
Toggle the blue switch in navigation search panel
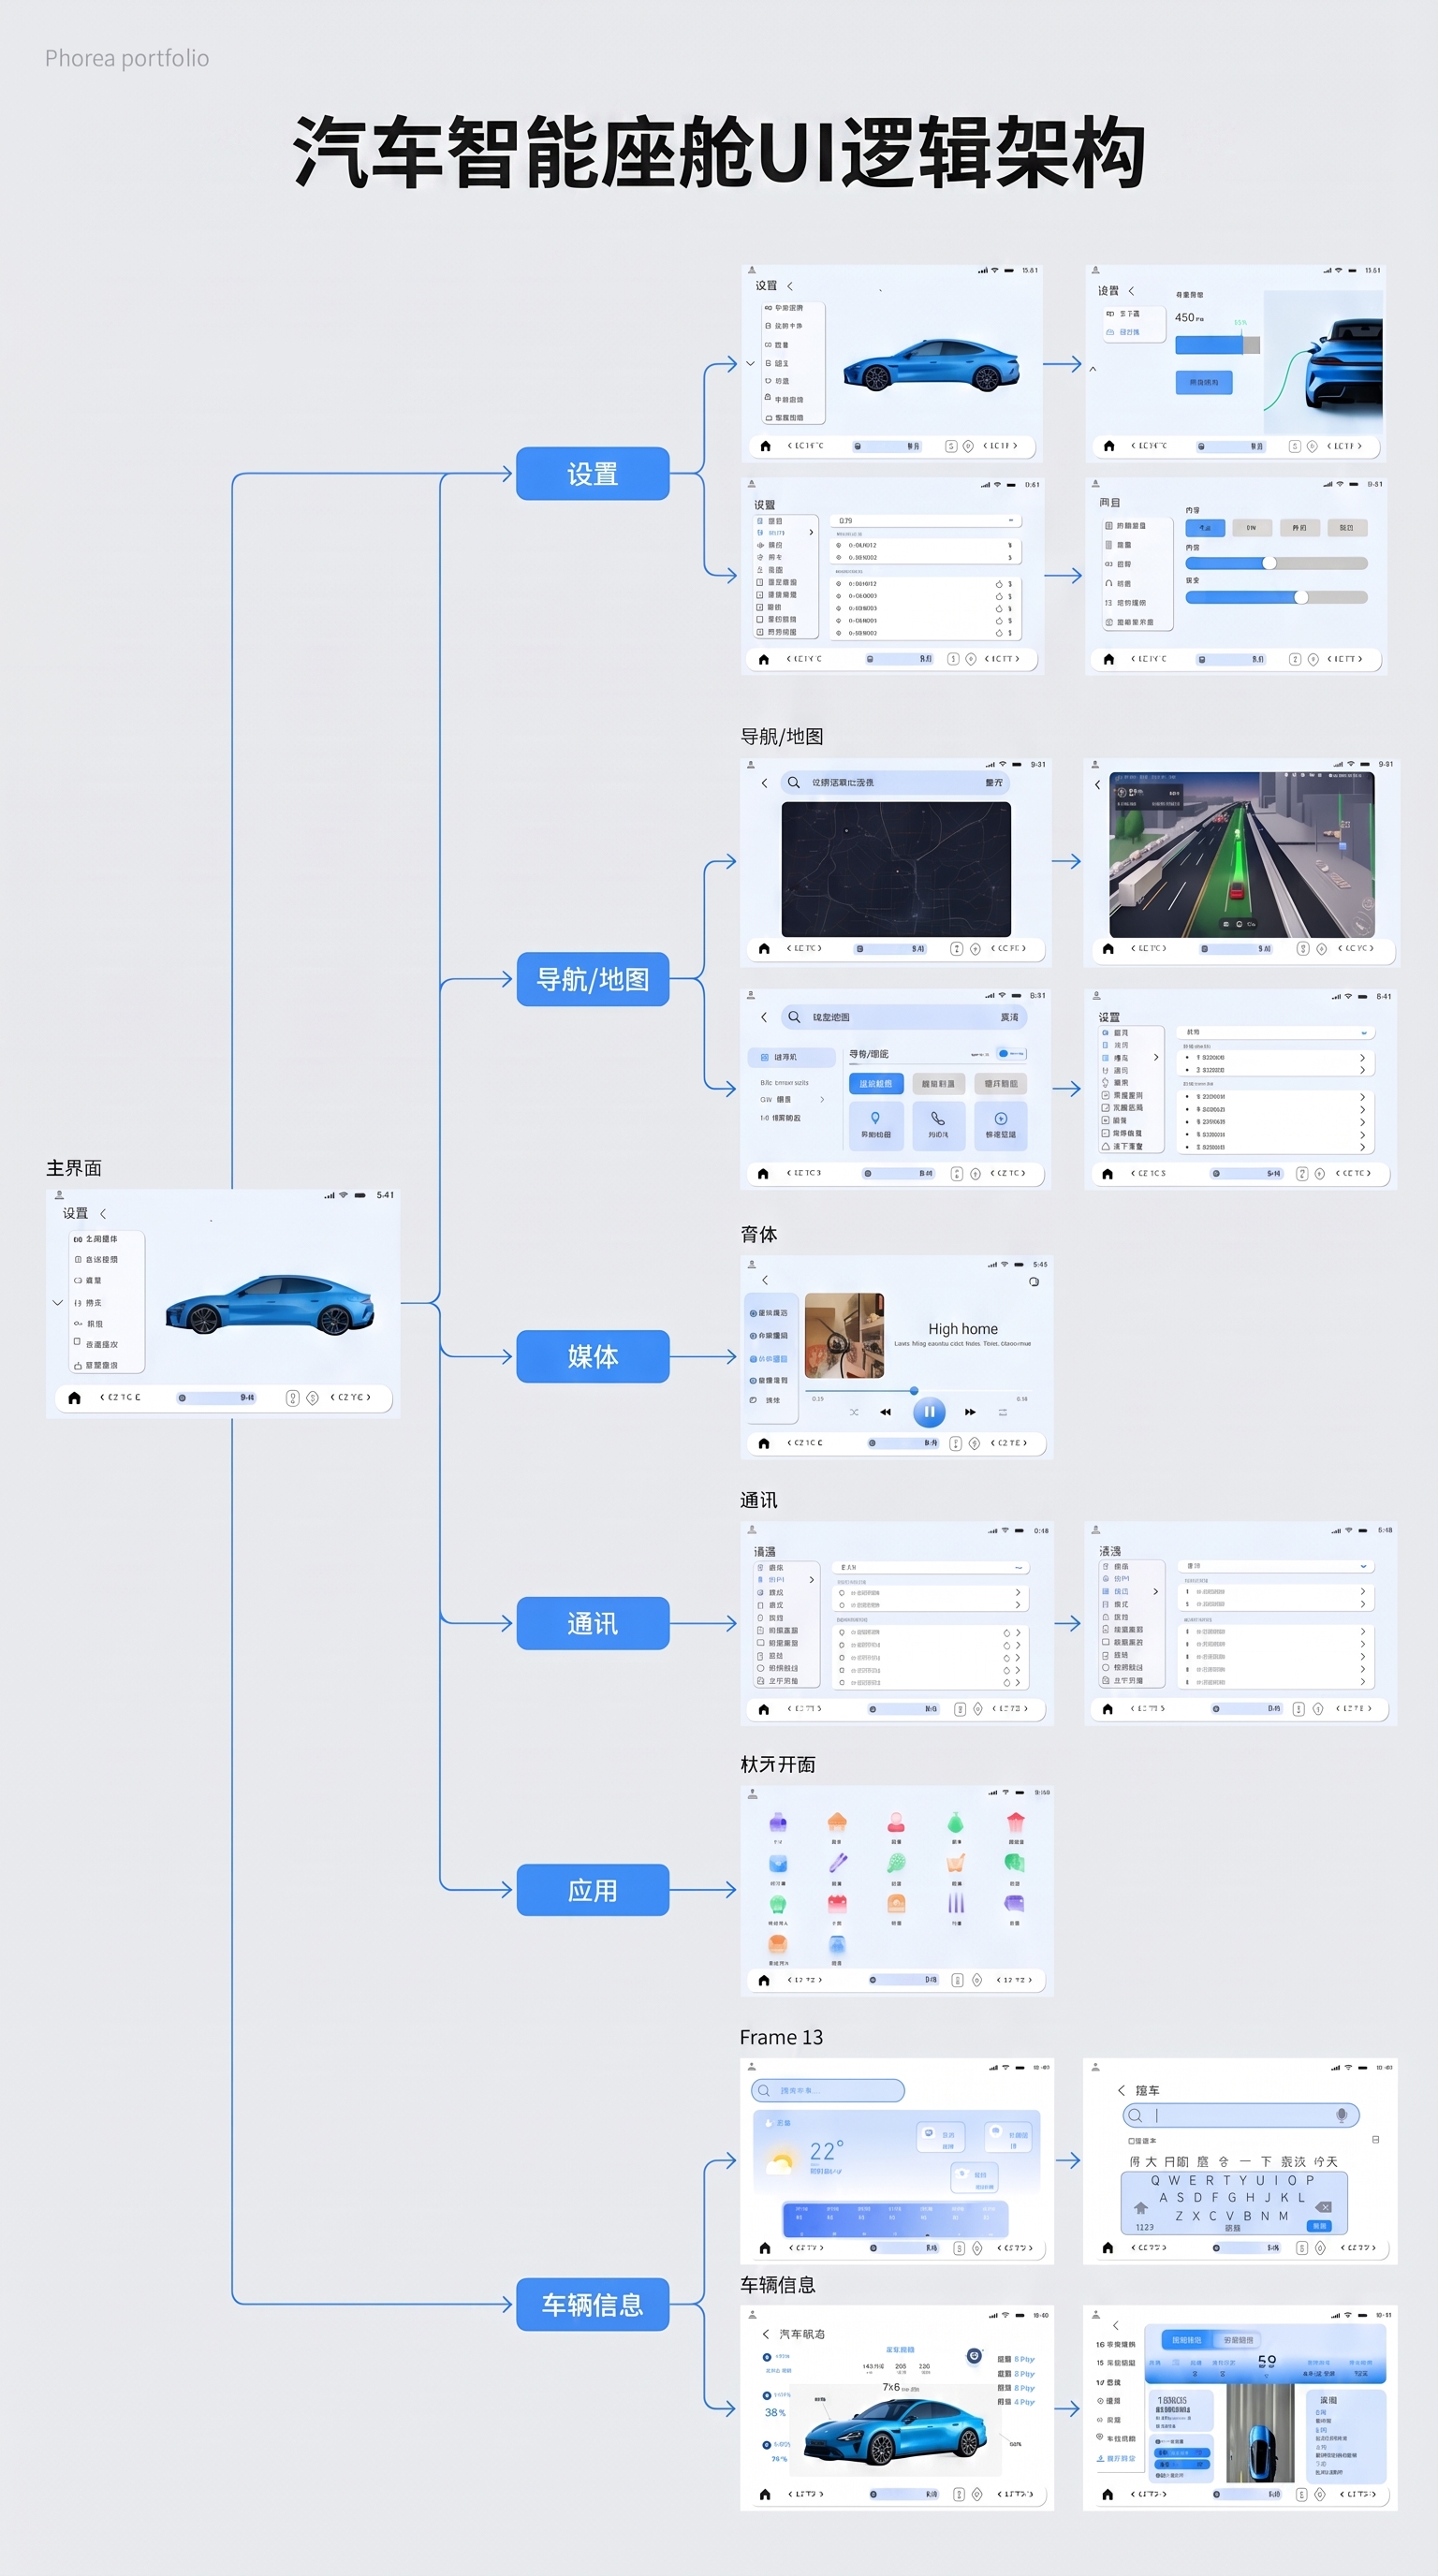click(1010, 1053)
